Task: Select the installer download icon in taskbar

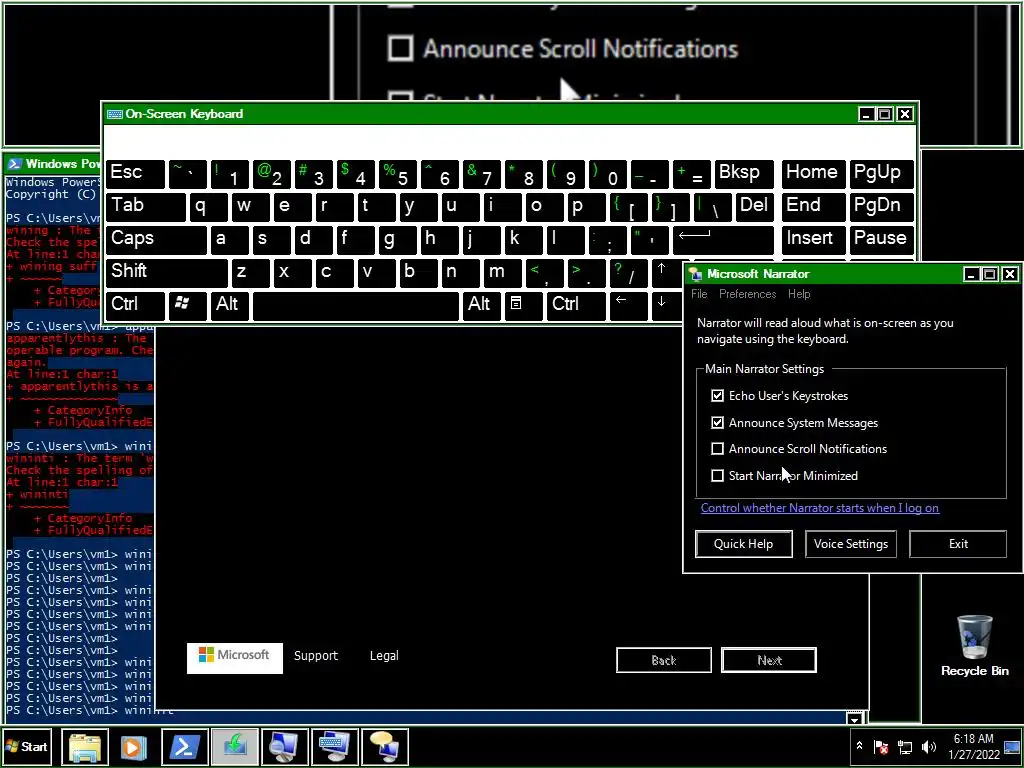Action: coord(234,747)
